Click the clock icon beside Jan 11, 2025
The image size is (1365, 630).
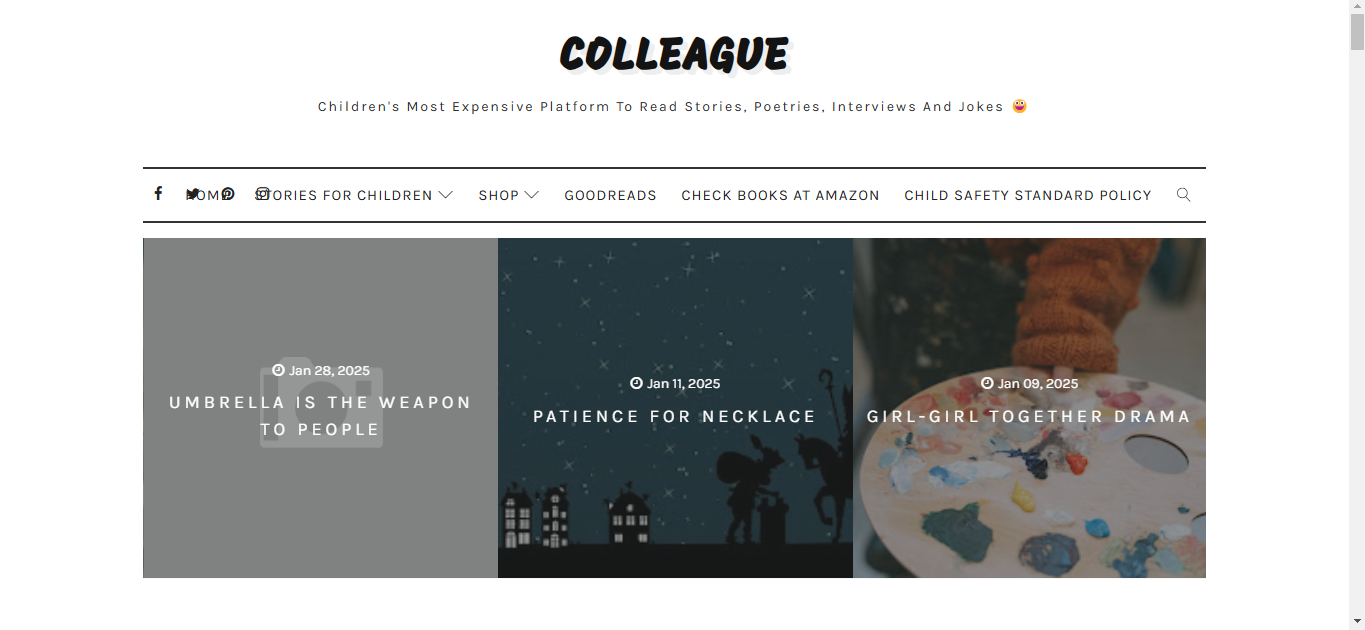636,383
